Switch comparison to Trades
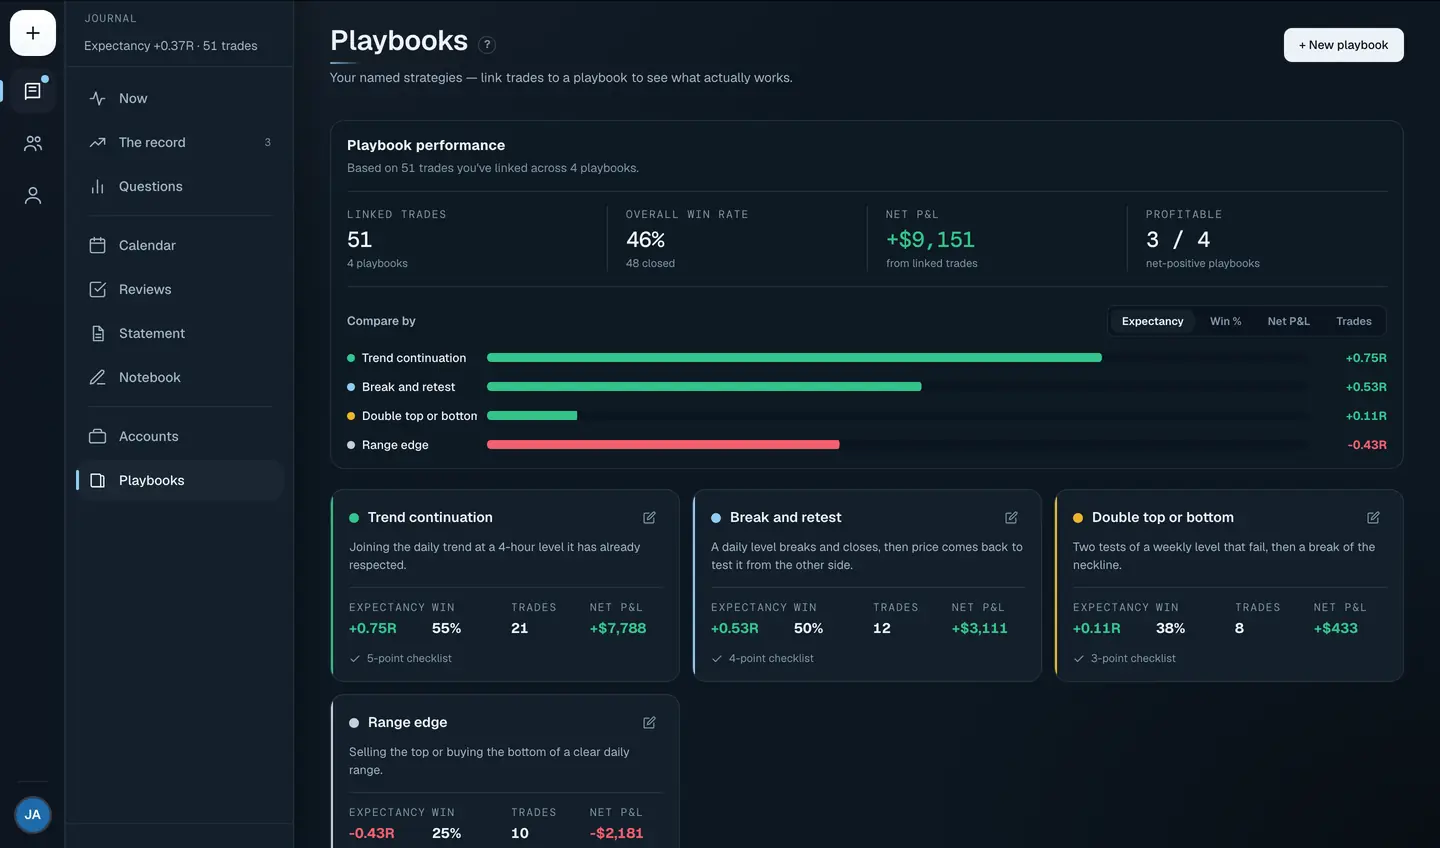The width and height of the screenshot is (1440, 848). pyautogui.click(x=1354, y=321)
